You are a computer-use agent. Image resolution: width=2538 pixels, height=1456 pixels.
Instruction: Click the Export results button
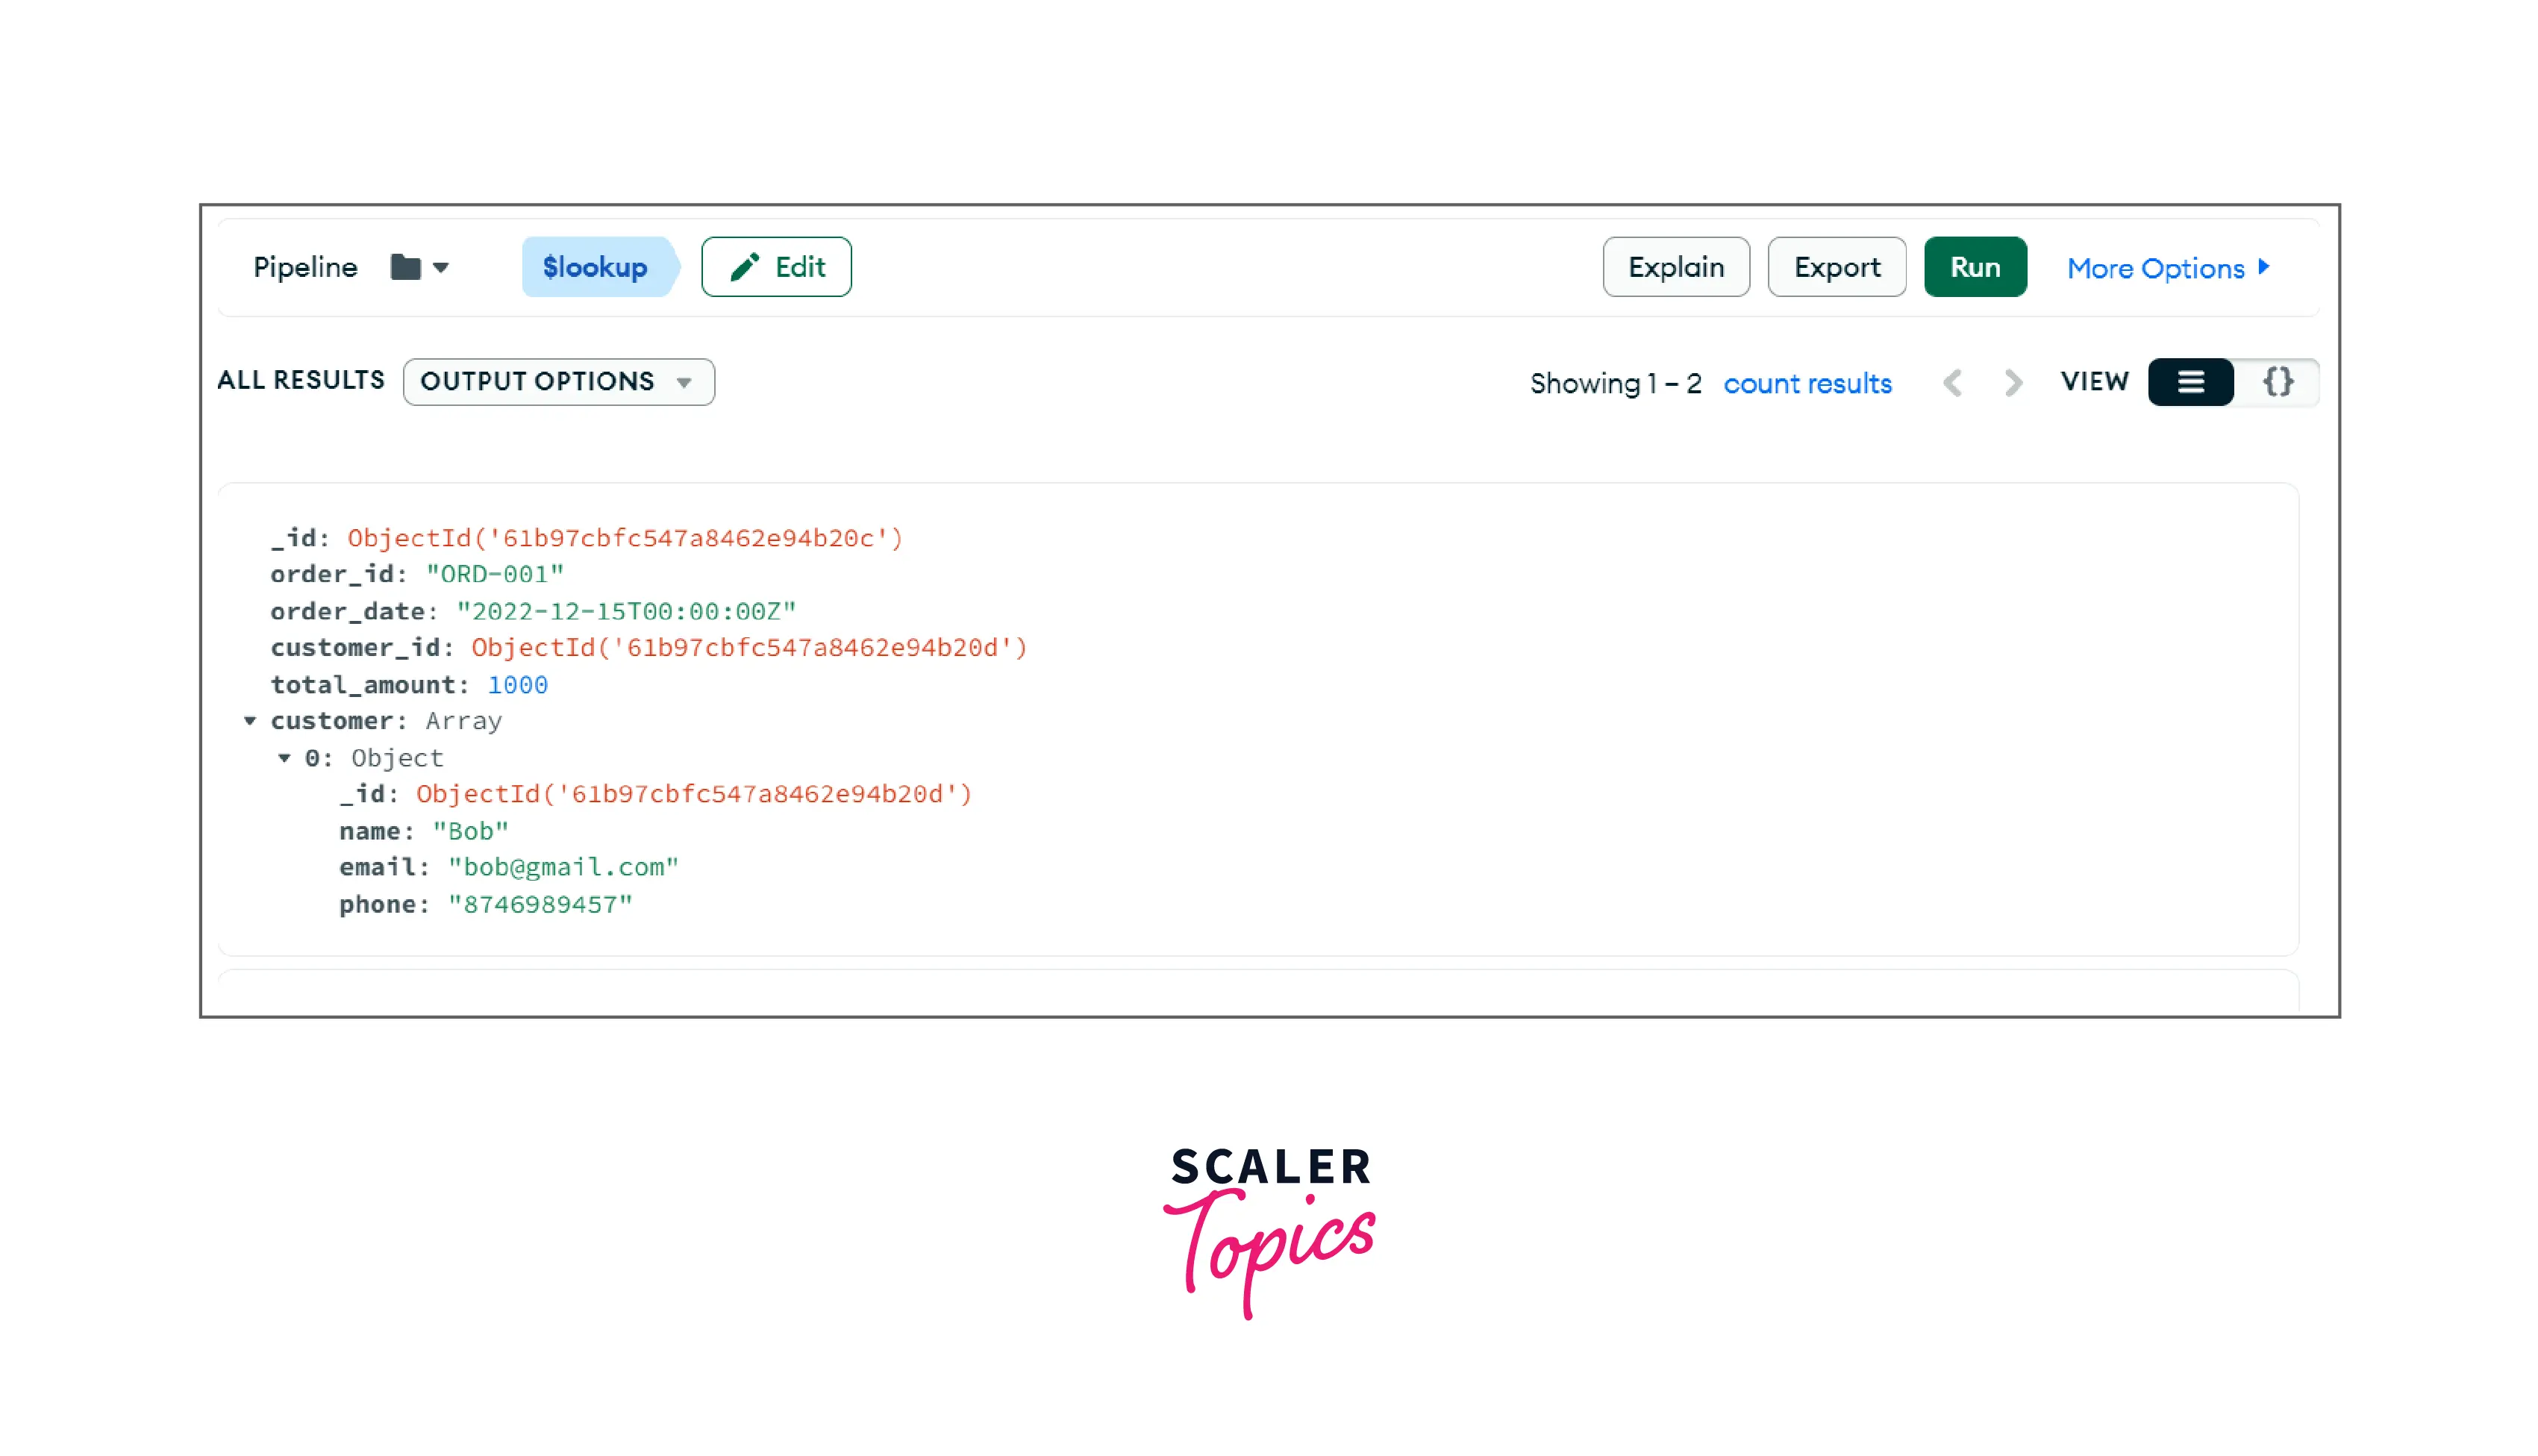pos(1837,266)
